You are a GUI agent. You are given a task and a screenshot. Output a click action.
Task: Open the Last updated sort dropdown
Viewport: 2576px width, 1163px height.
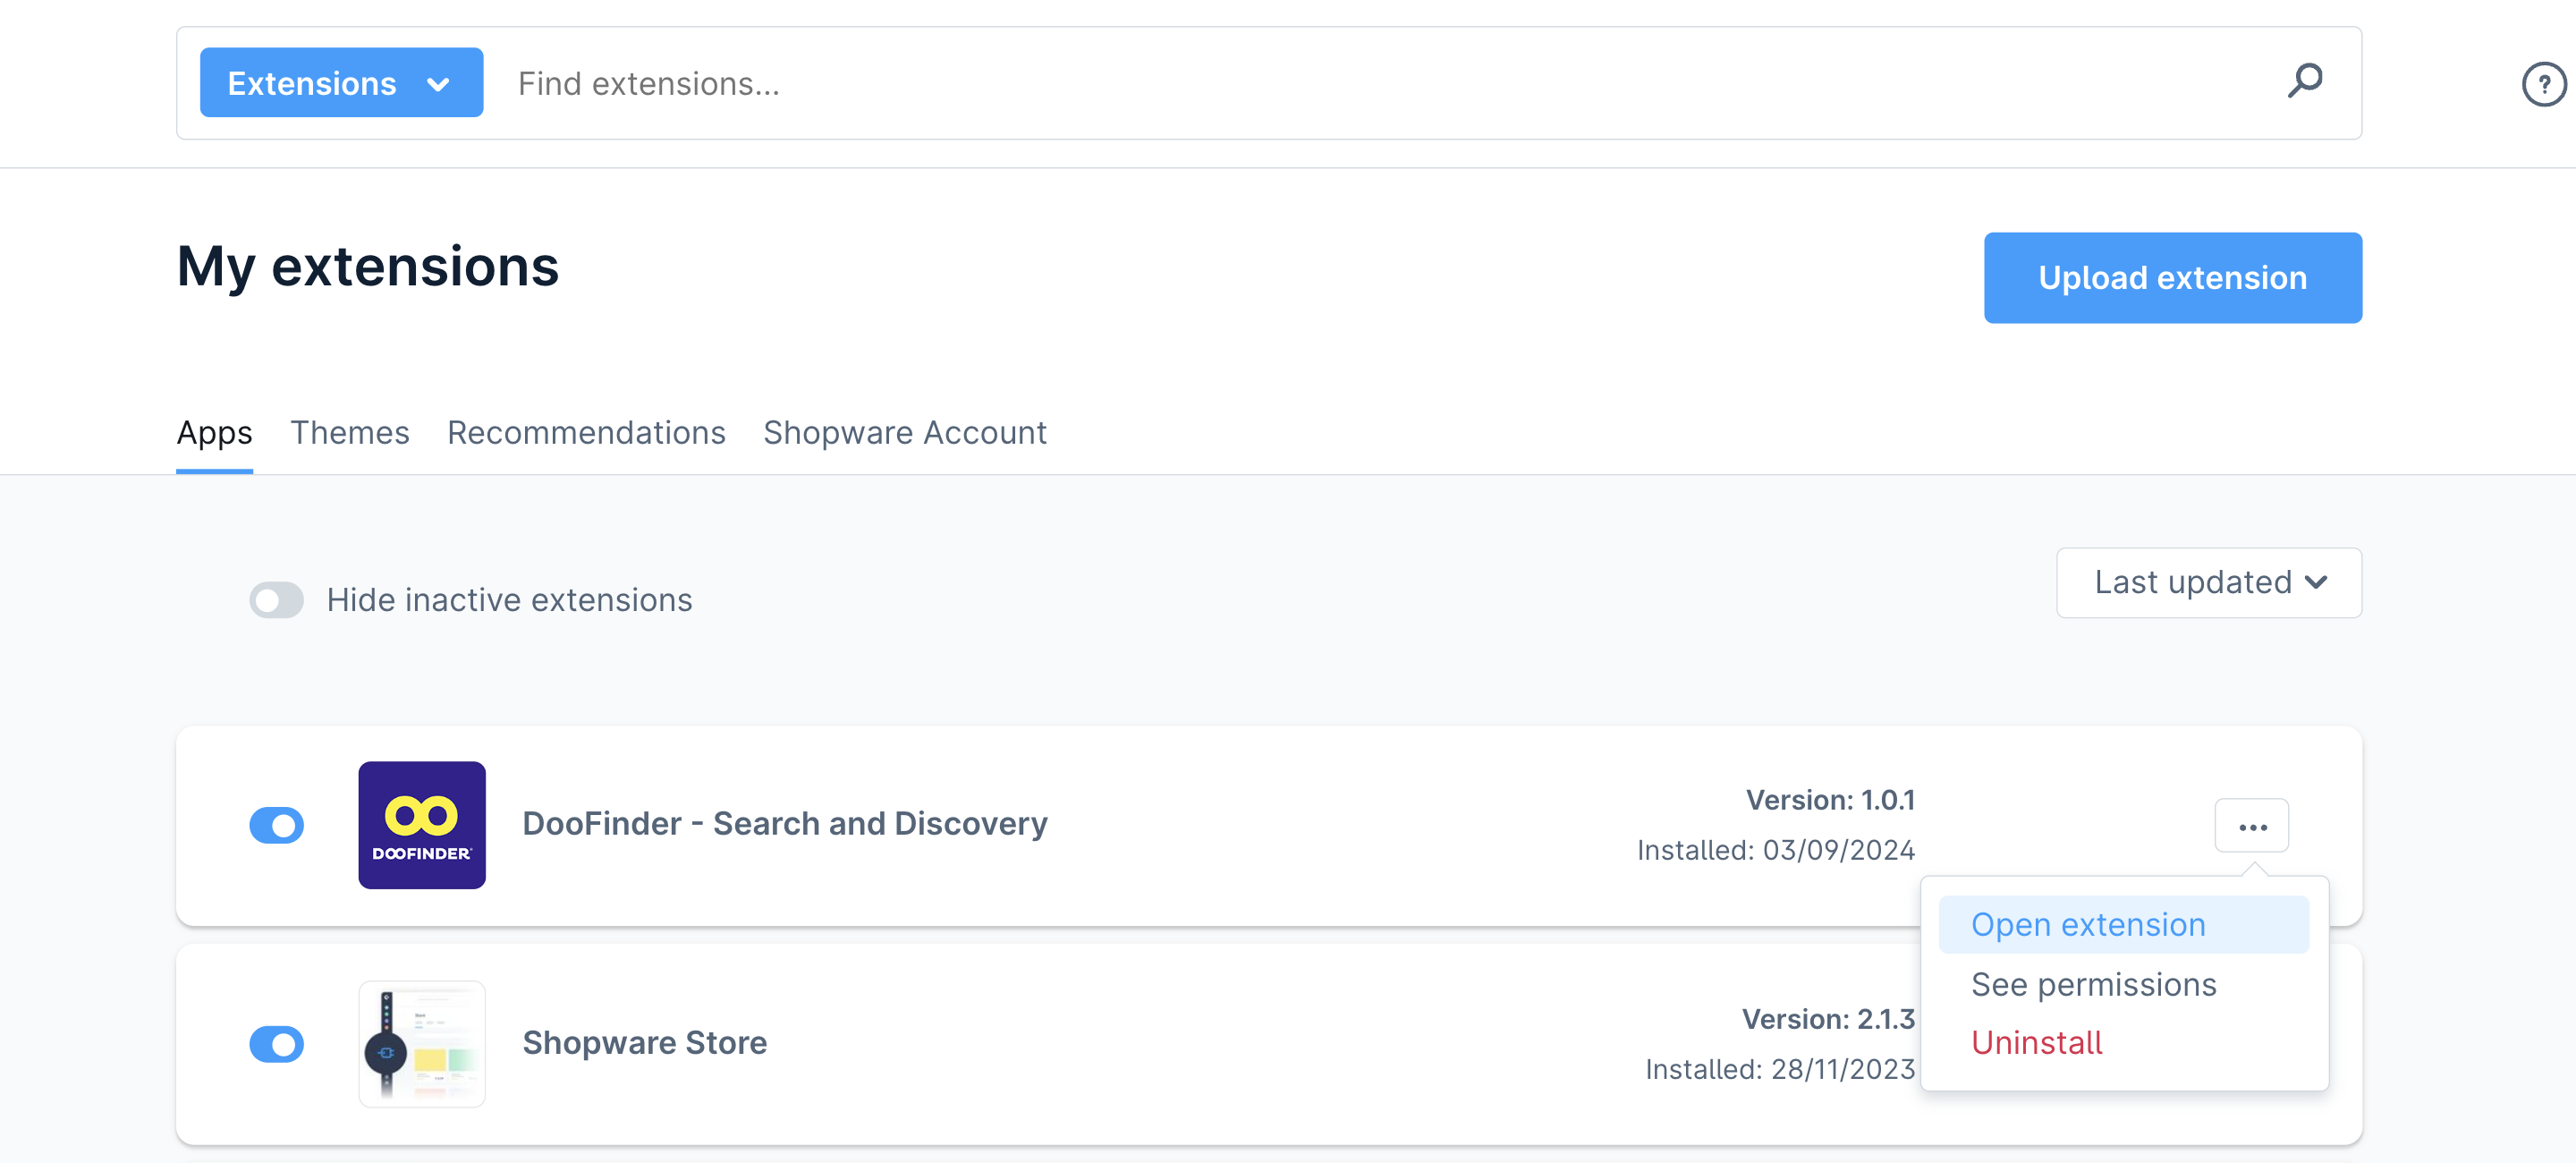coord(2209,583)
